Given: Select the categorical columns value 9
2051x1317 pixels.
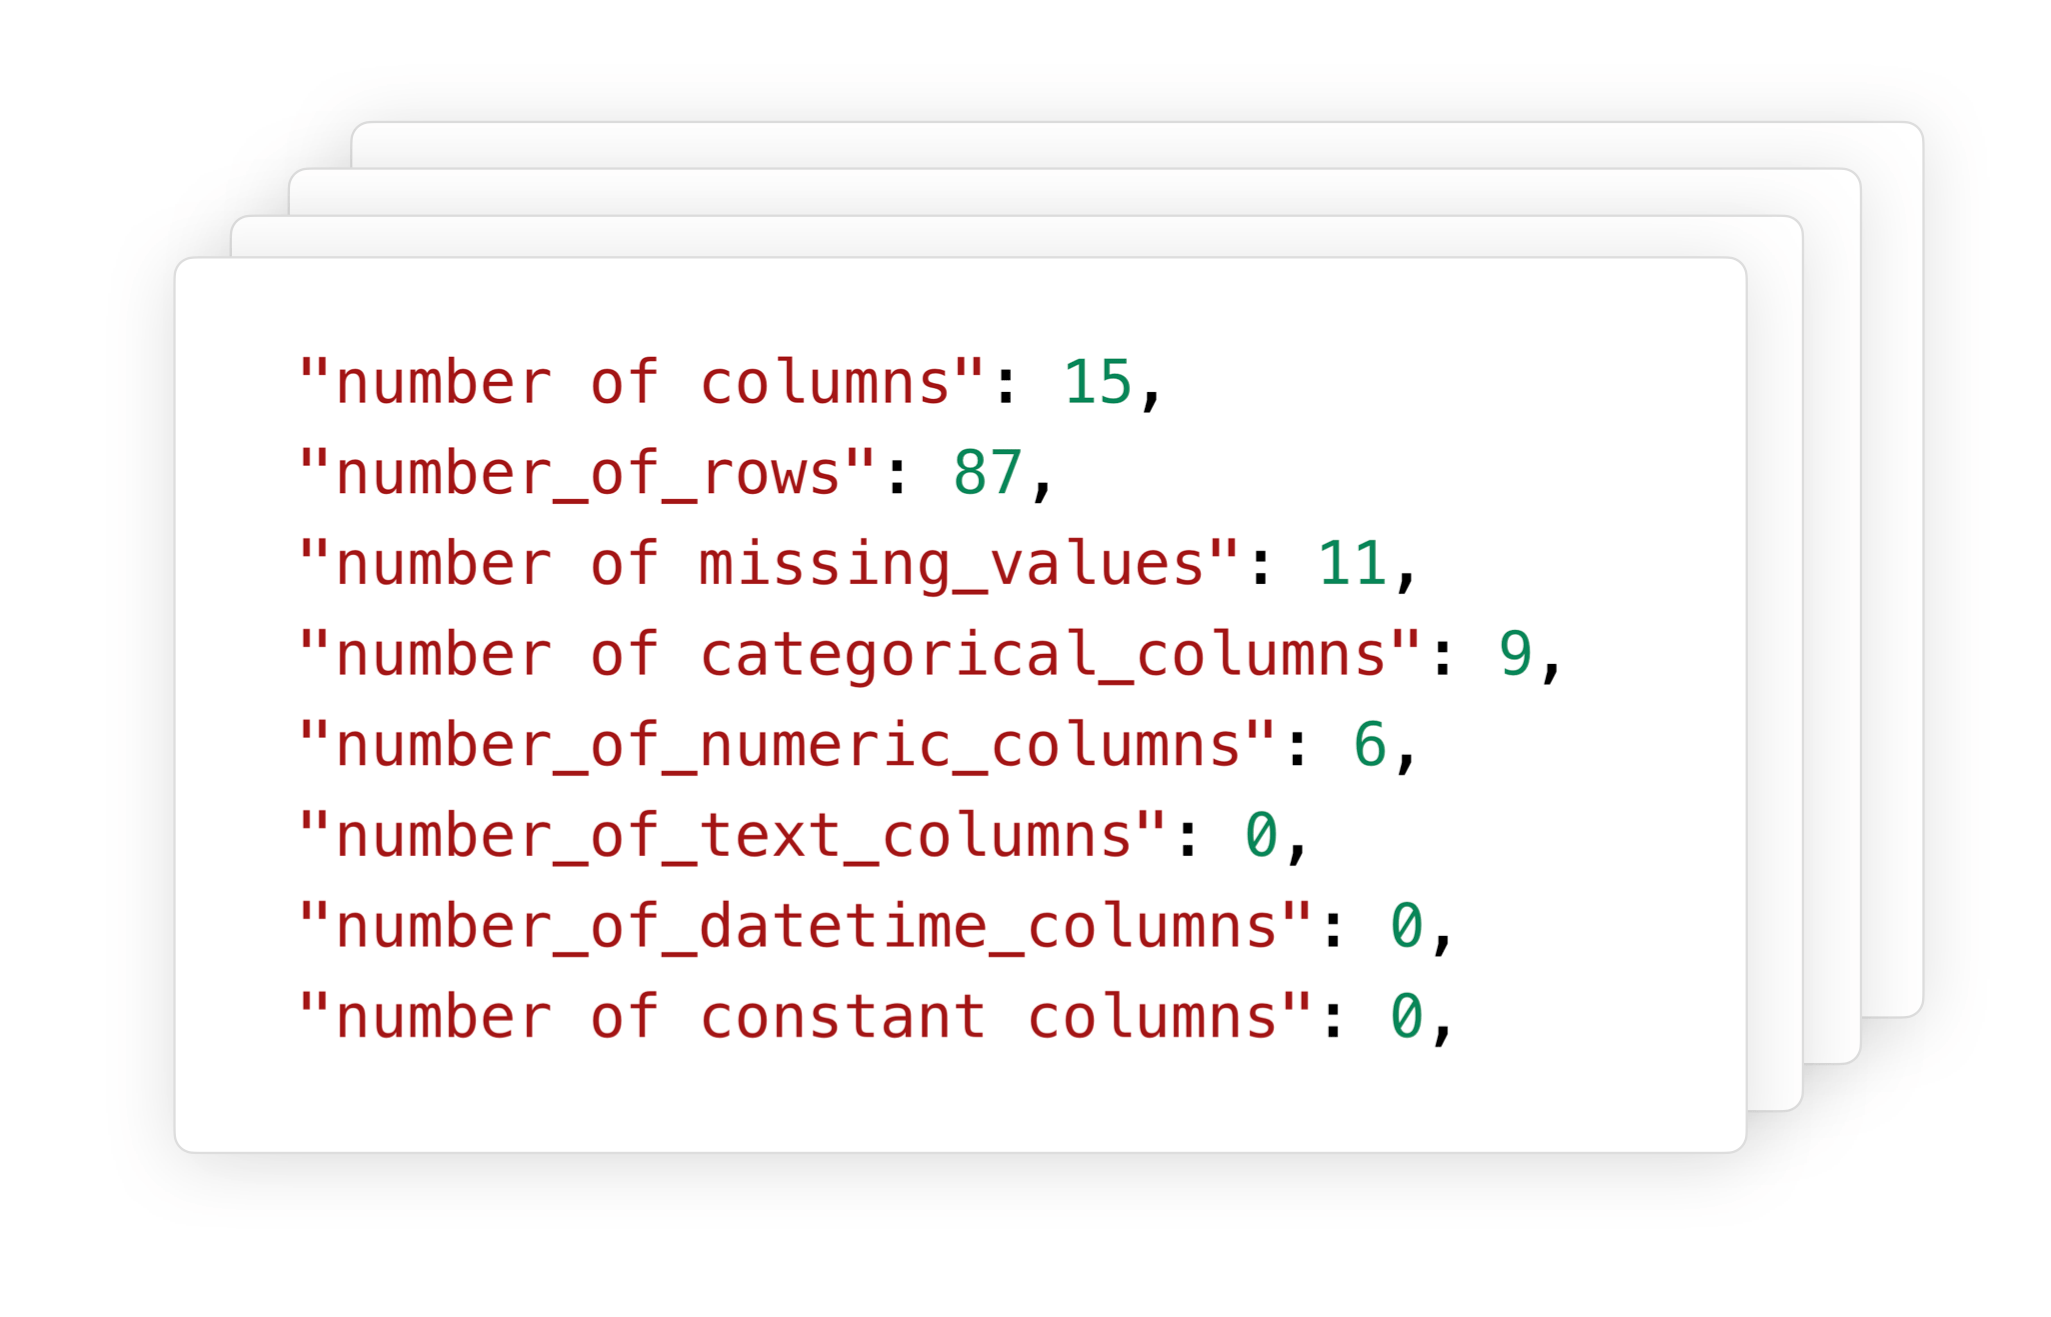Looking at the screenshot, I should tap(1516, 655).
